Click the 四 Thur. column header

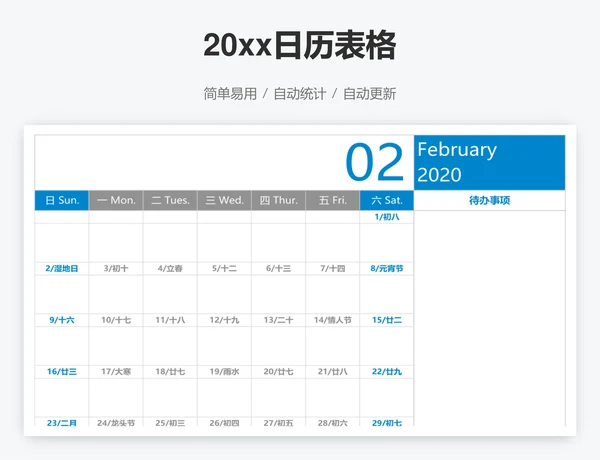click(x=279, y=200)
